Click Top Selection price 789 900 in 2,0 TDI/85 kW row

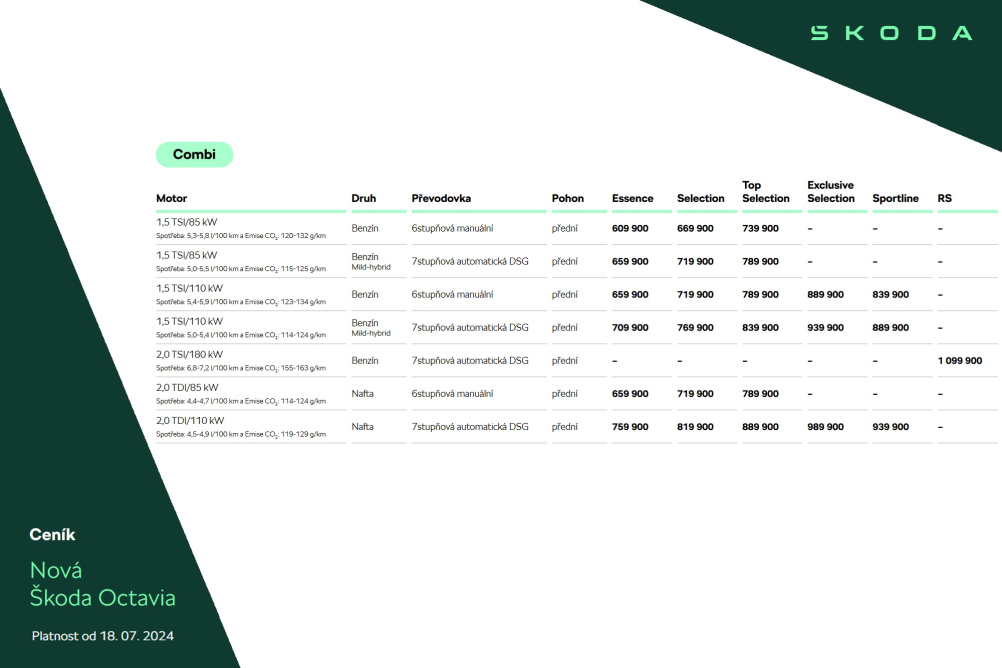[x=760, y=394]
